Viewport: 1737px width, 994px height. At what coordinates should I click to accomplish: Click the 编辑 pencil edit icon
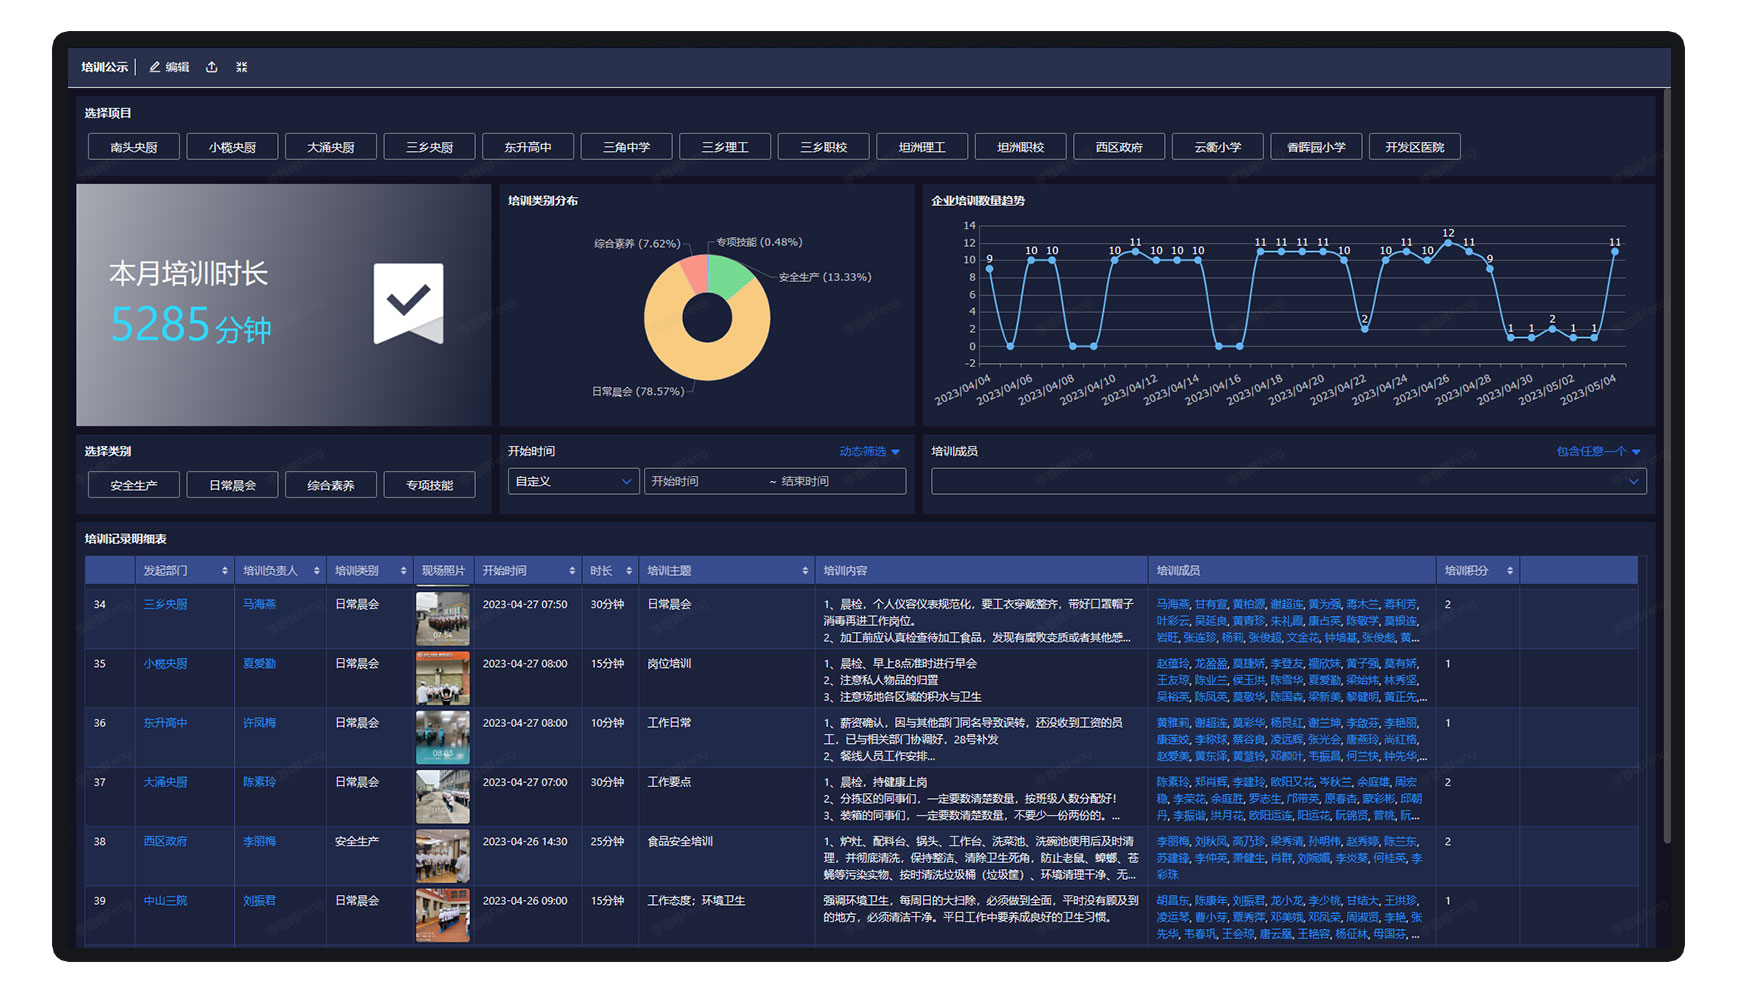[155, 67]
